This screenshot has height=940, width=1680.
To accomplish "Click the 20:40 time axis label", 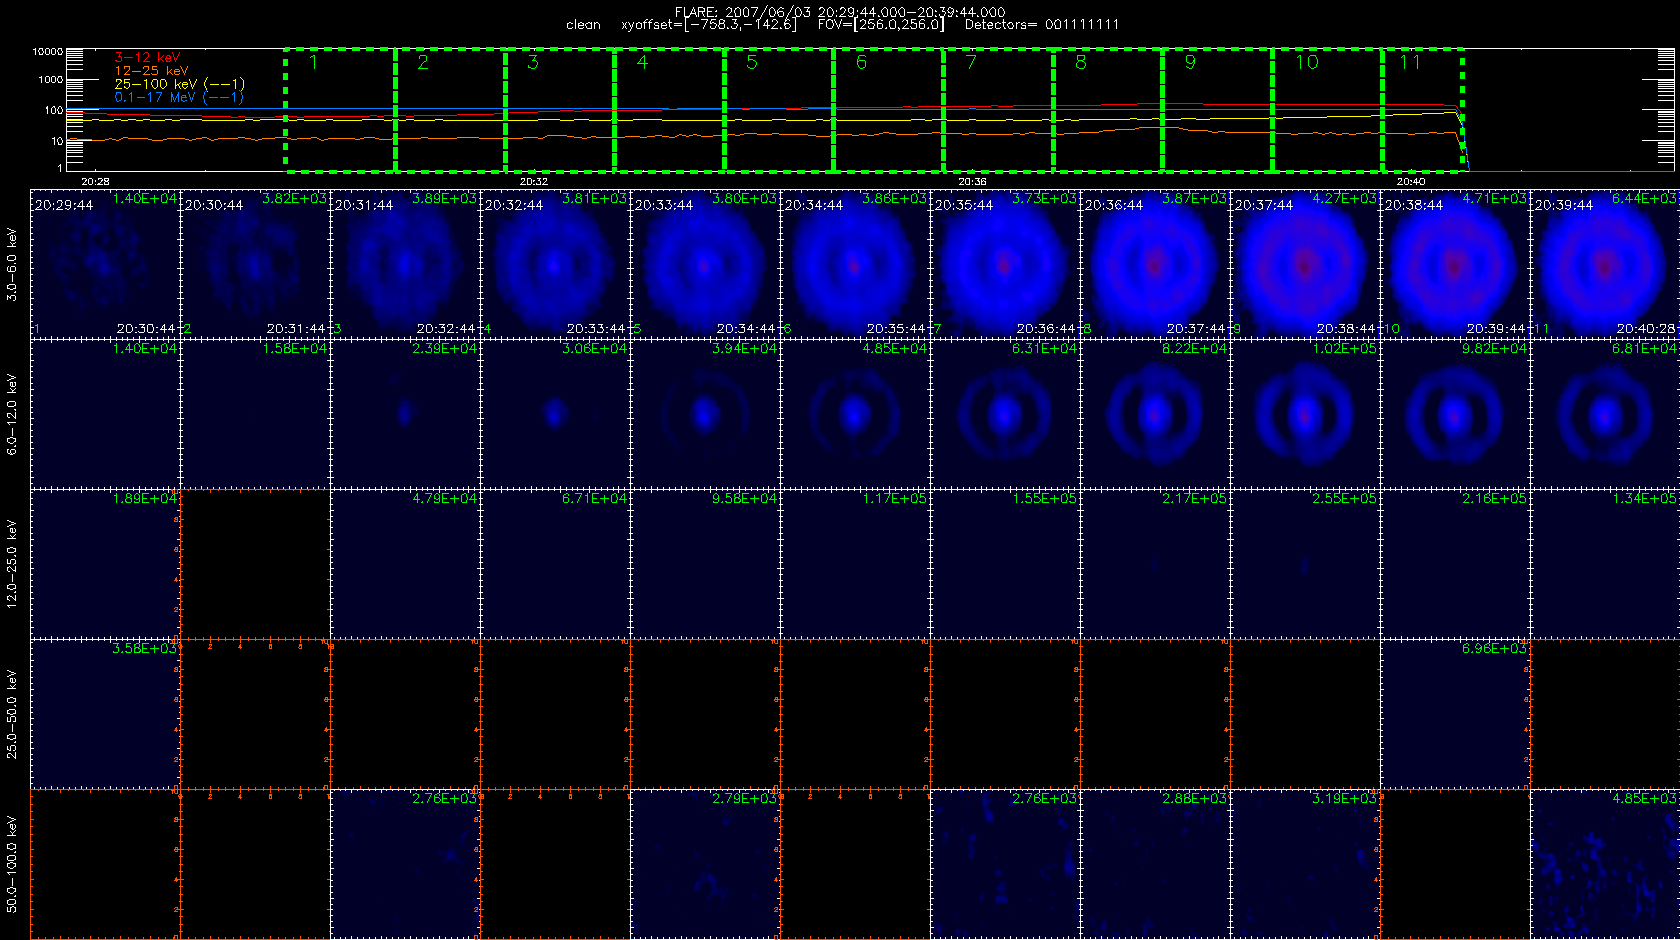I will click(1410, 182).
